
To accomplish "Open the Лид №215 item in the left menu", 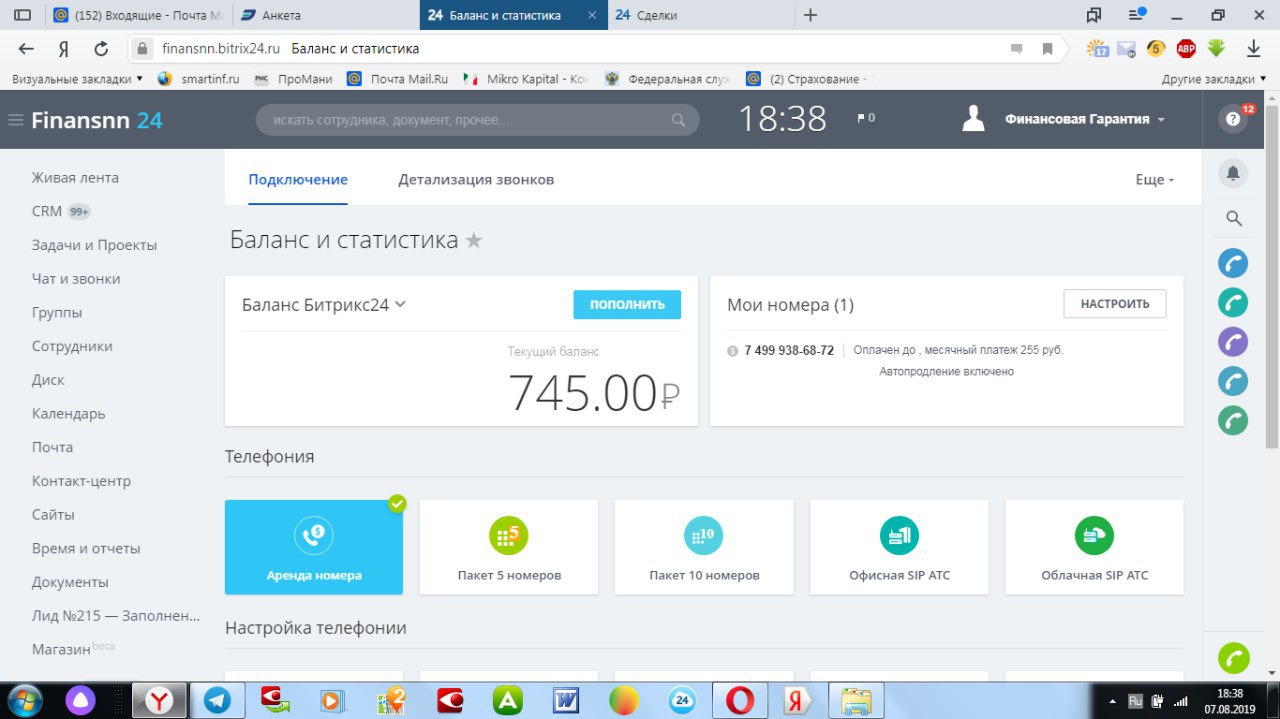I will [115, 616].
